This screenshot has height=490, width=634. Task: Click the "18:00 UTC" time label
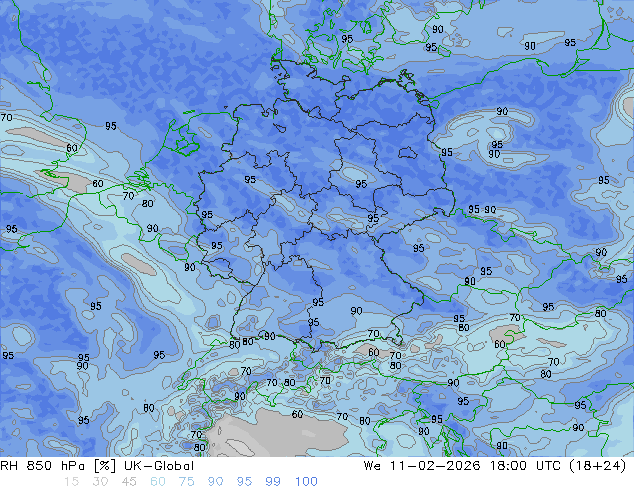click(526, 466)
